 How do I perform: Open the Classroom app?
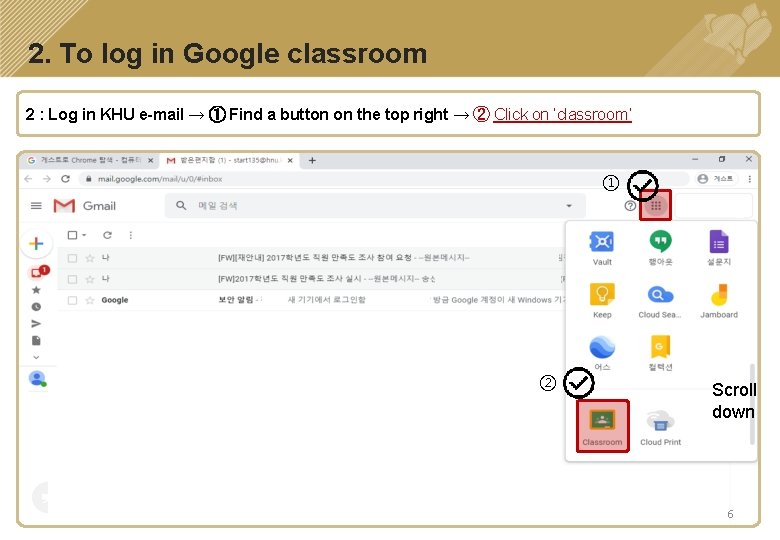point(602,426)
